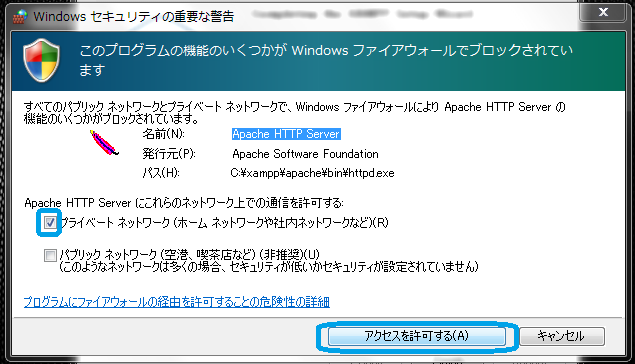Close the Windows security alert dialog
The image size is (635, 364).
(x=603, y=13)
